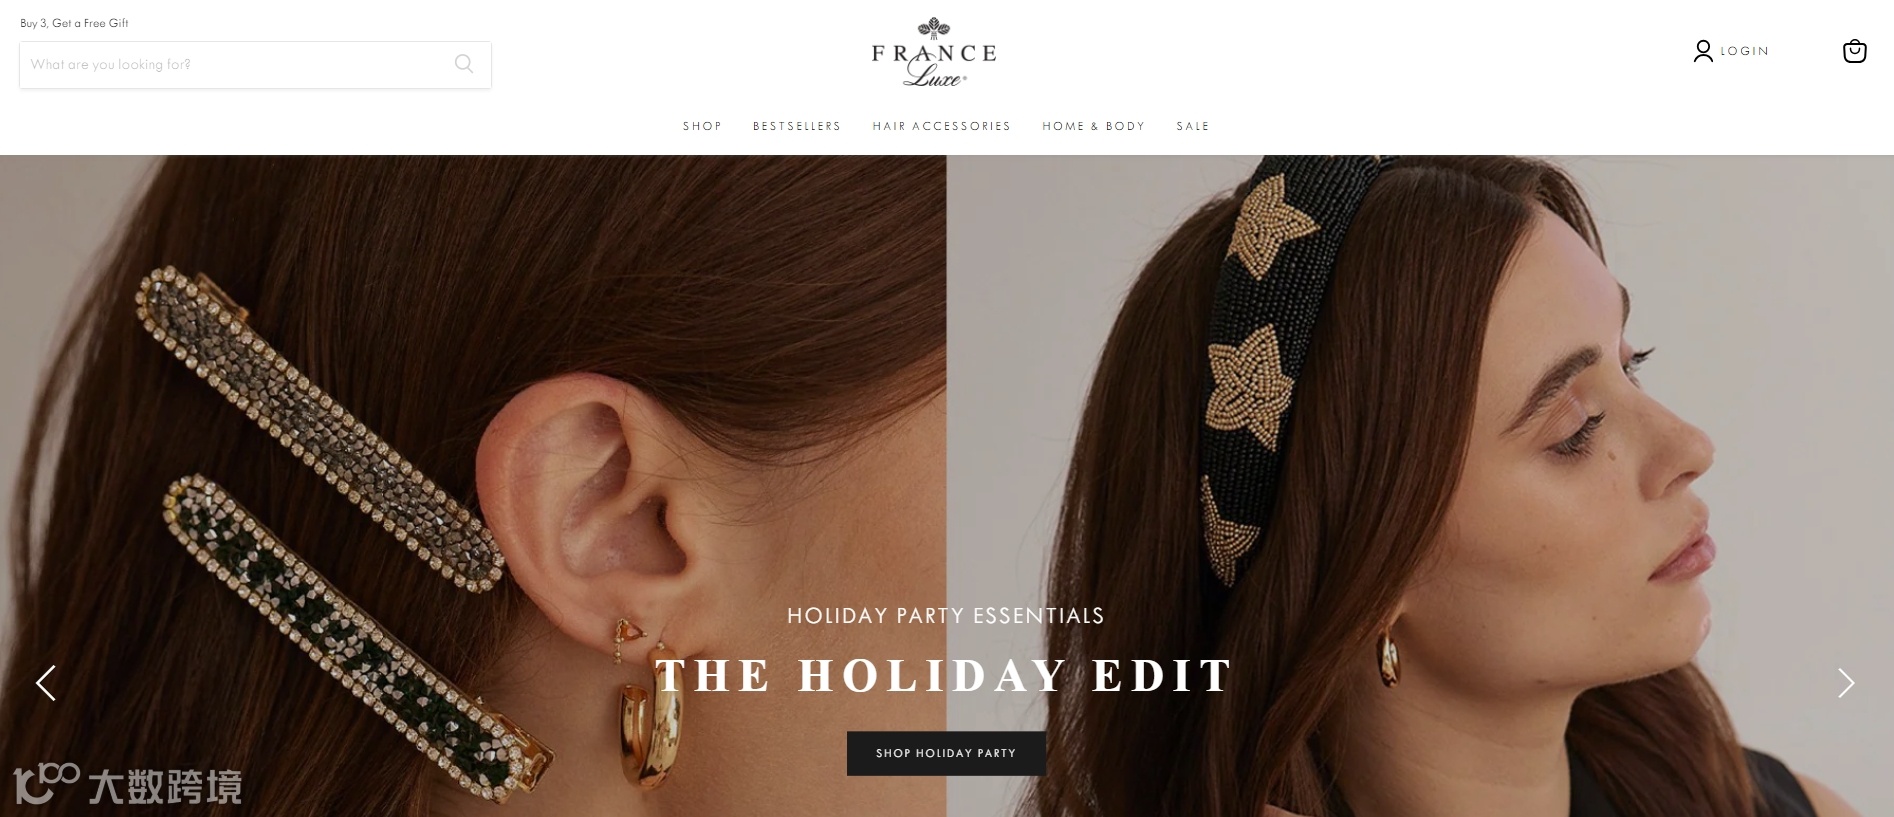Click the Buy 3, Get a Free Gift text
Image resolution: width=1894 pixels, height=817 pixels.
click(74, 23)
